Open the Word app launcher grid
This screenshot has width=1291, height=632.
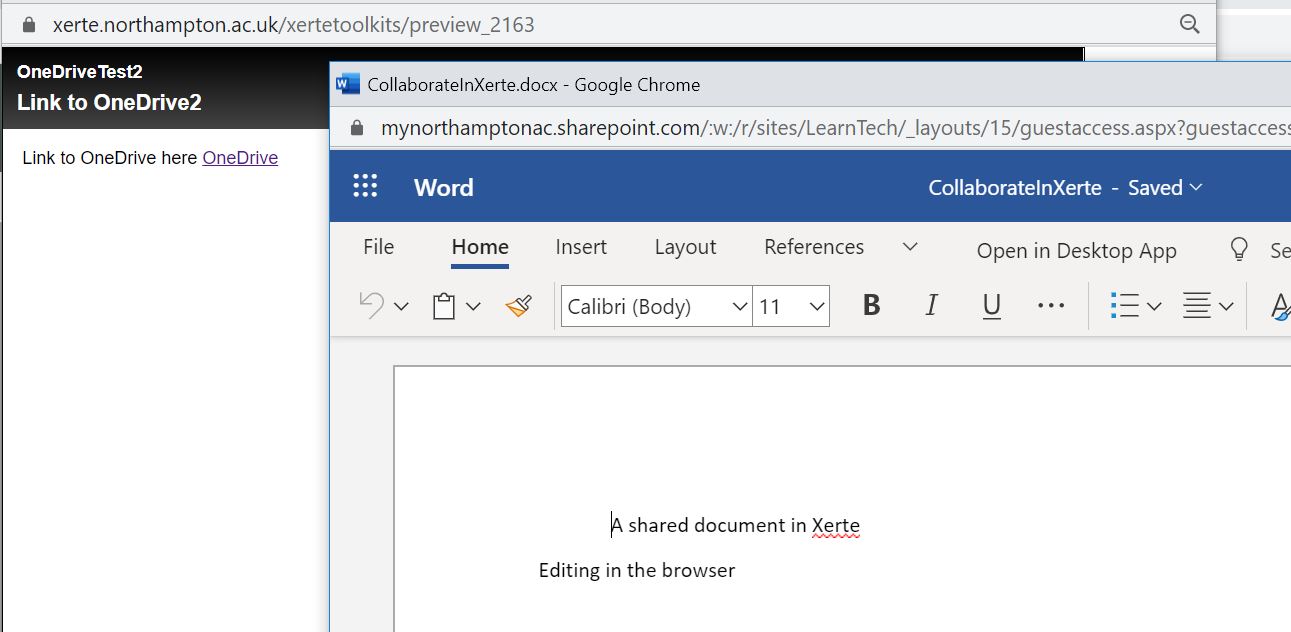[x=365, y=186]
